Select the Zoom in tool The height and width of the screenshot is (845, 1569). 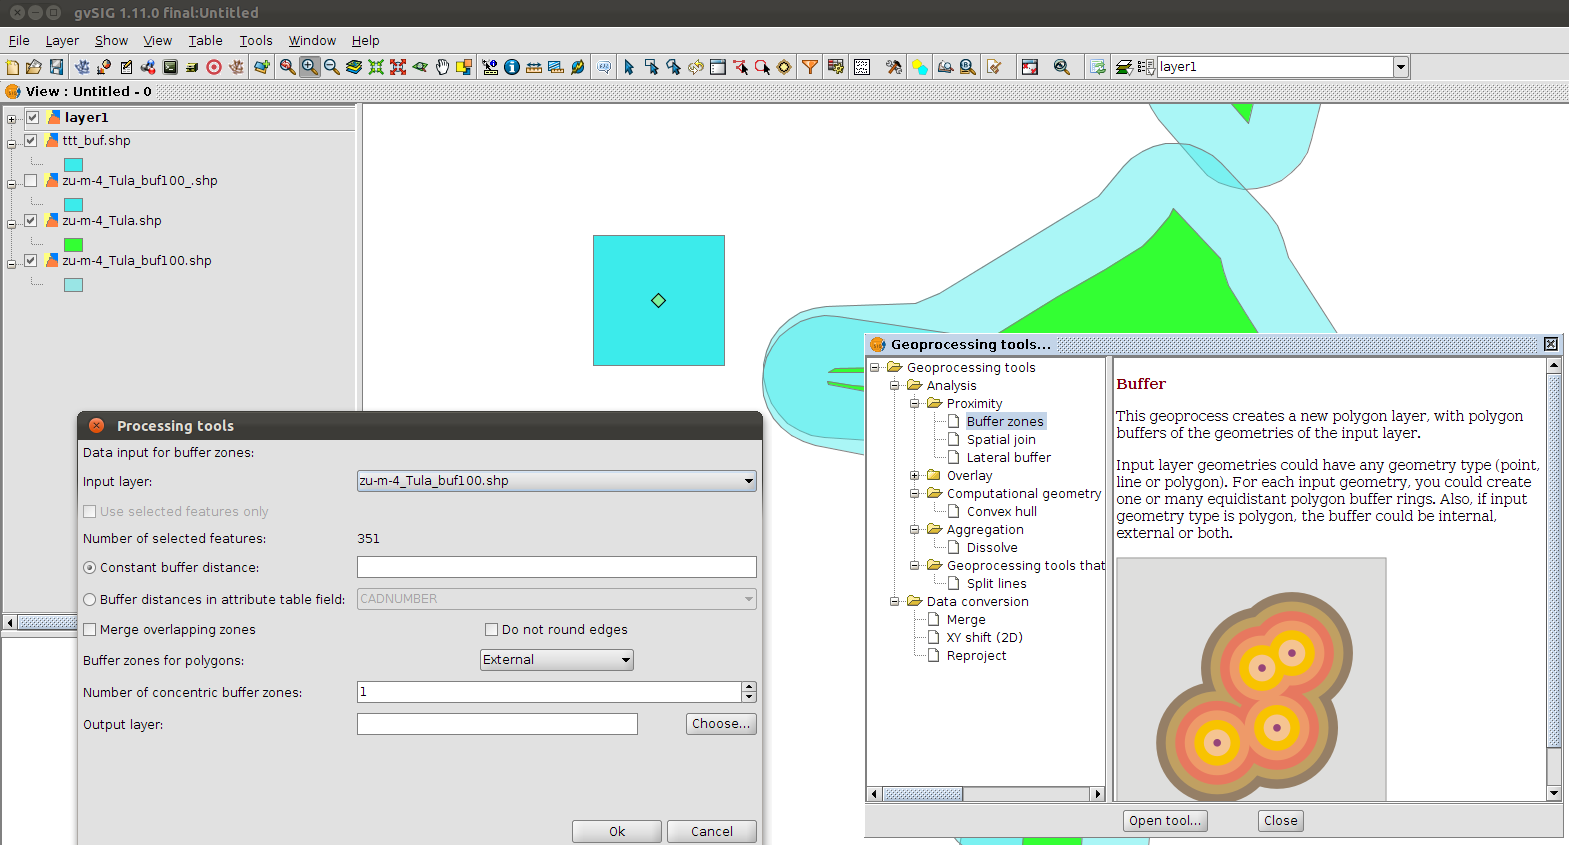pyautogui.click(x=309, y=67)
